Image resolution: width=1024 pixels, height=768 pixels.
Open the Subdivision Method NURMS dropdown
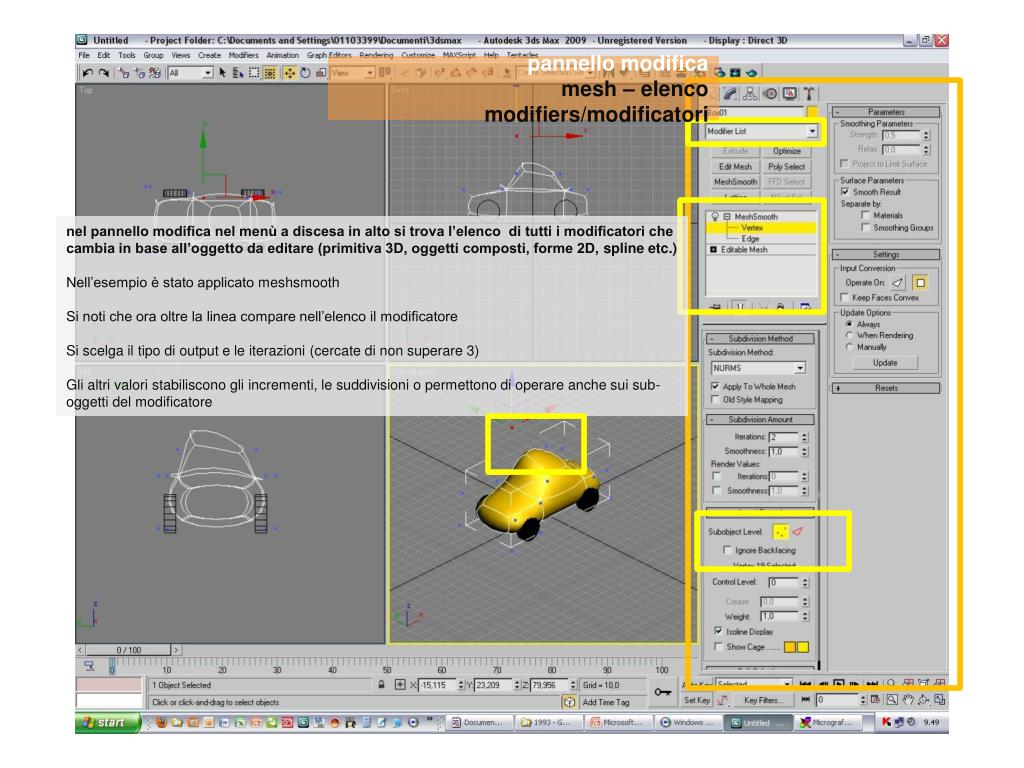click(758, 368)
